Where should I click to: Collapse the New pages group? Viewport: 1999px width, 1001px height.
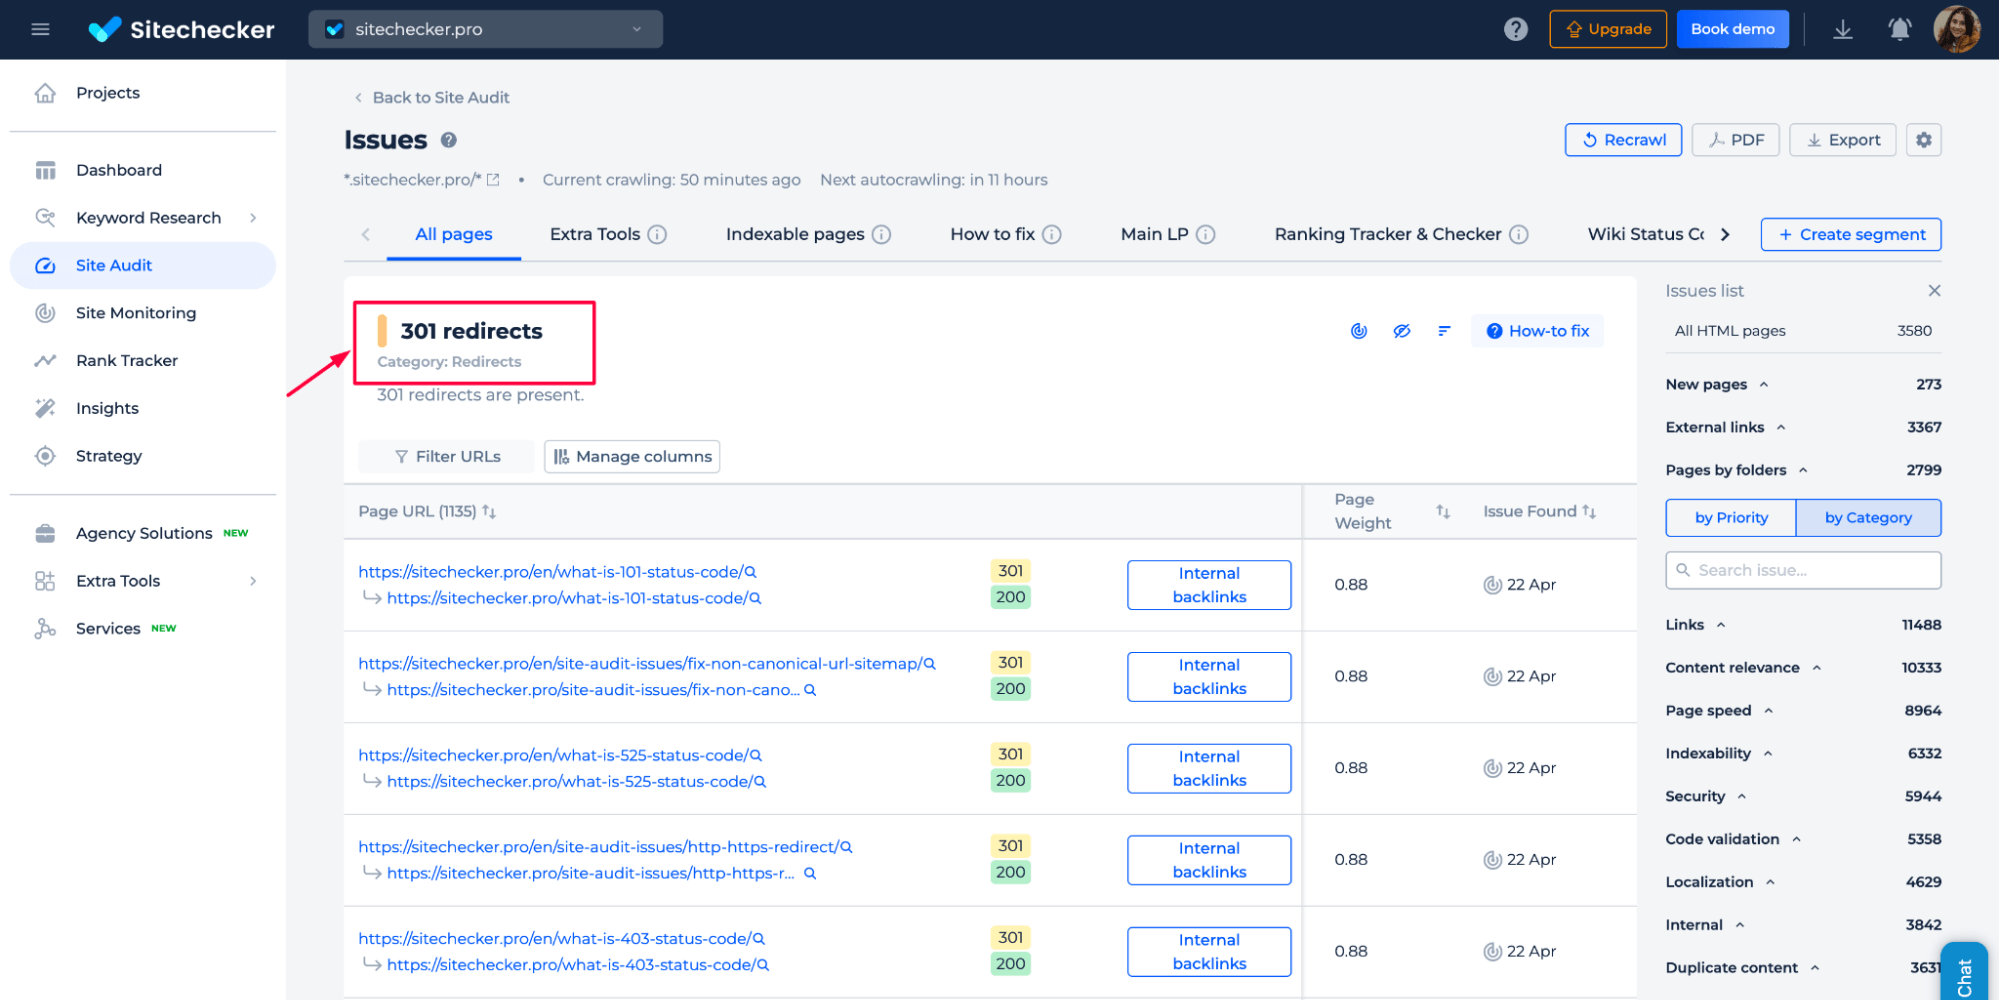[1764, 385]
